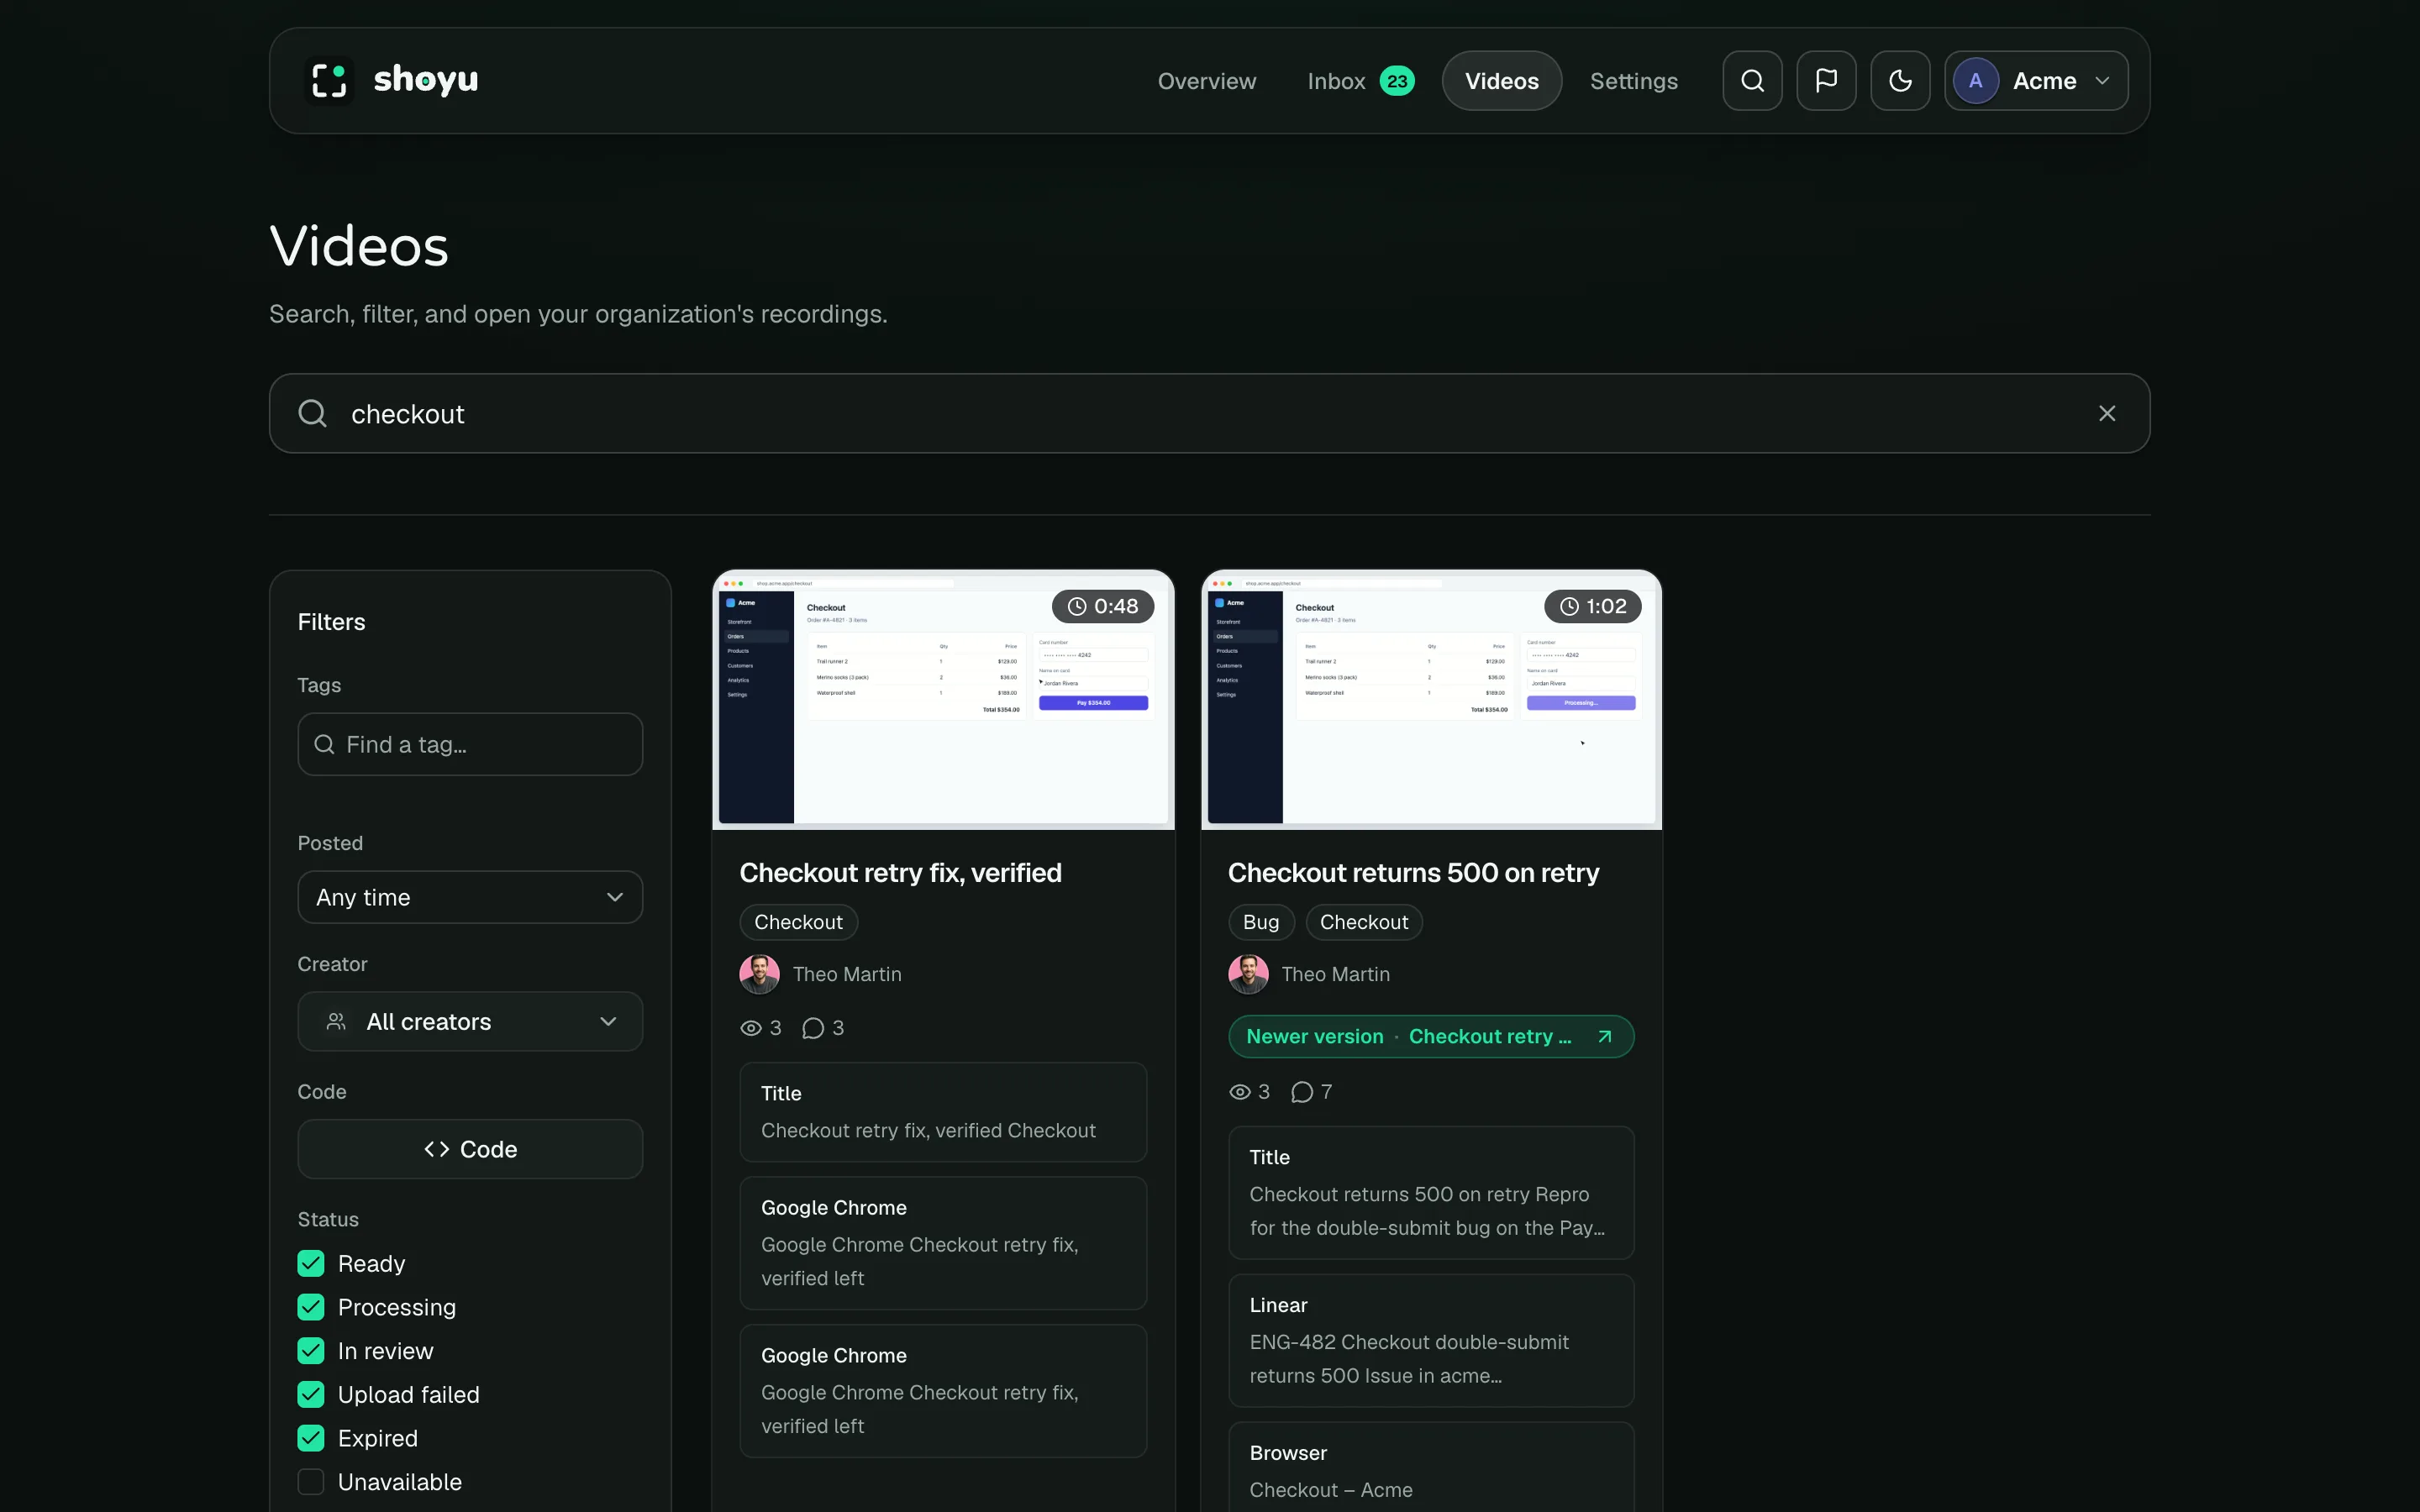Viewport: 2420px width, 1512px height.
Task: Uncheck the In review status checkbox
Action: [311, 1351]
